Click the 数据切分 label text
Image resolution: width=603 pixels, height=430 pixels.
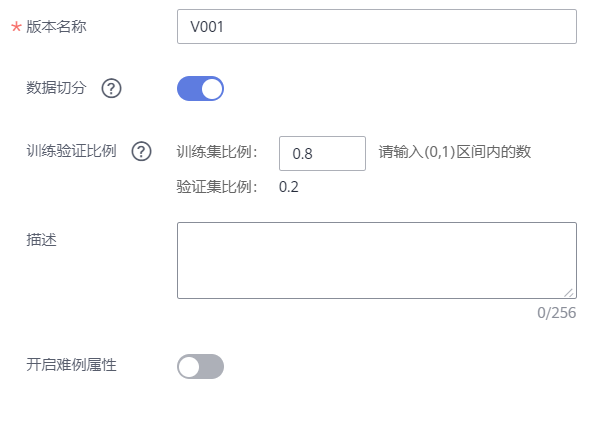[x=56, y=88]
